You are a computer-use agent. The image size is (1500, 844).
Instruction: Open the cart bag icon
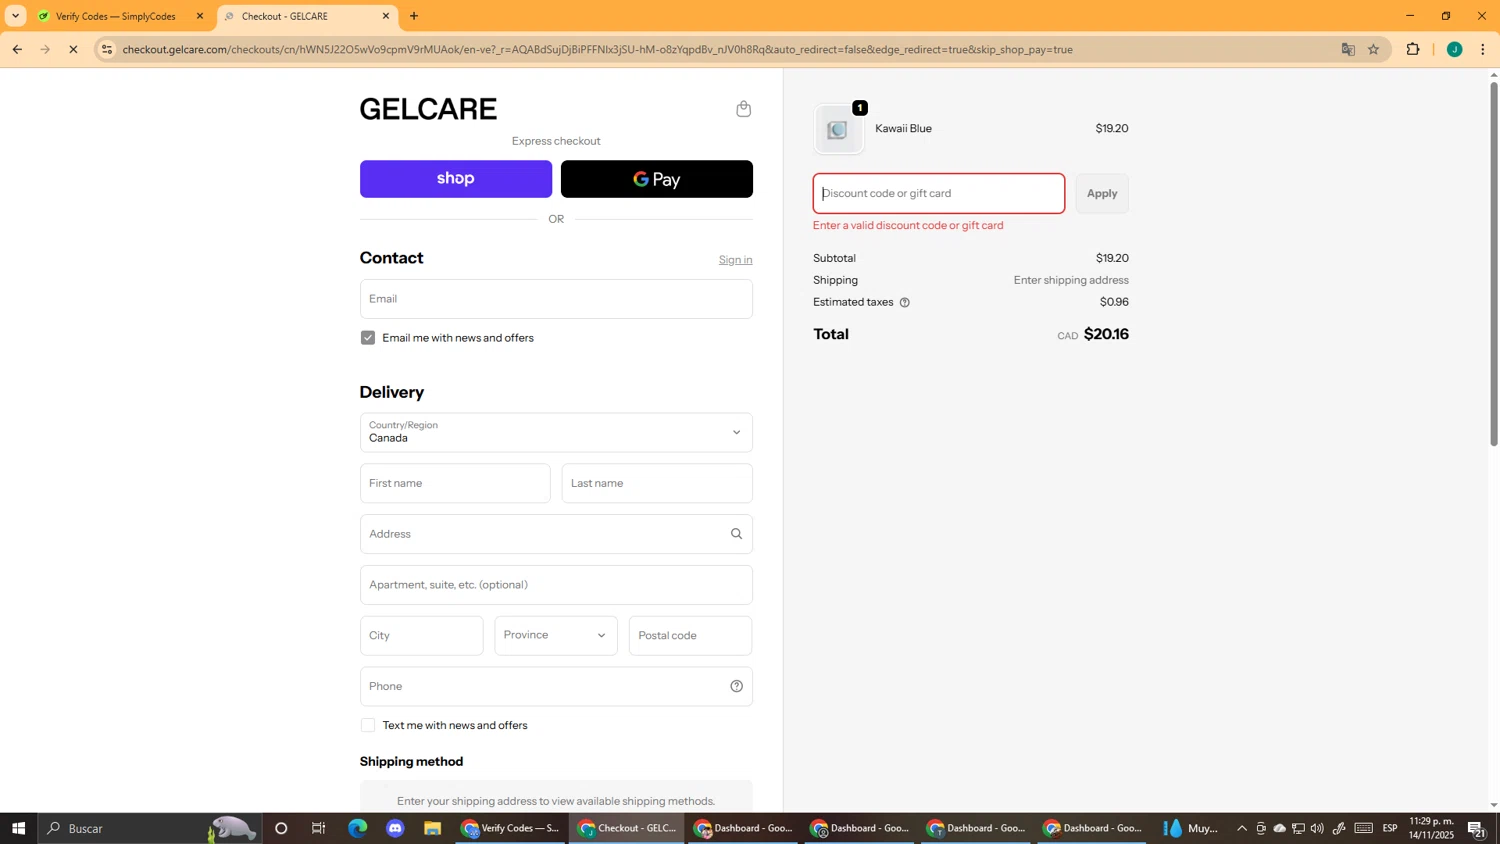743,109
